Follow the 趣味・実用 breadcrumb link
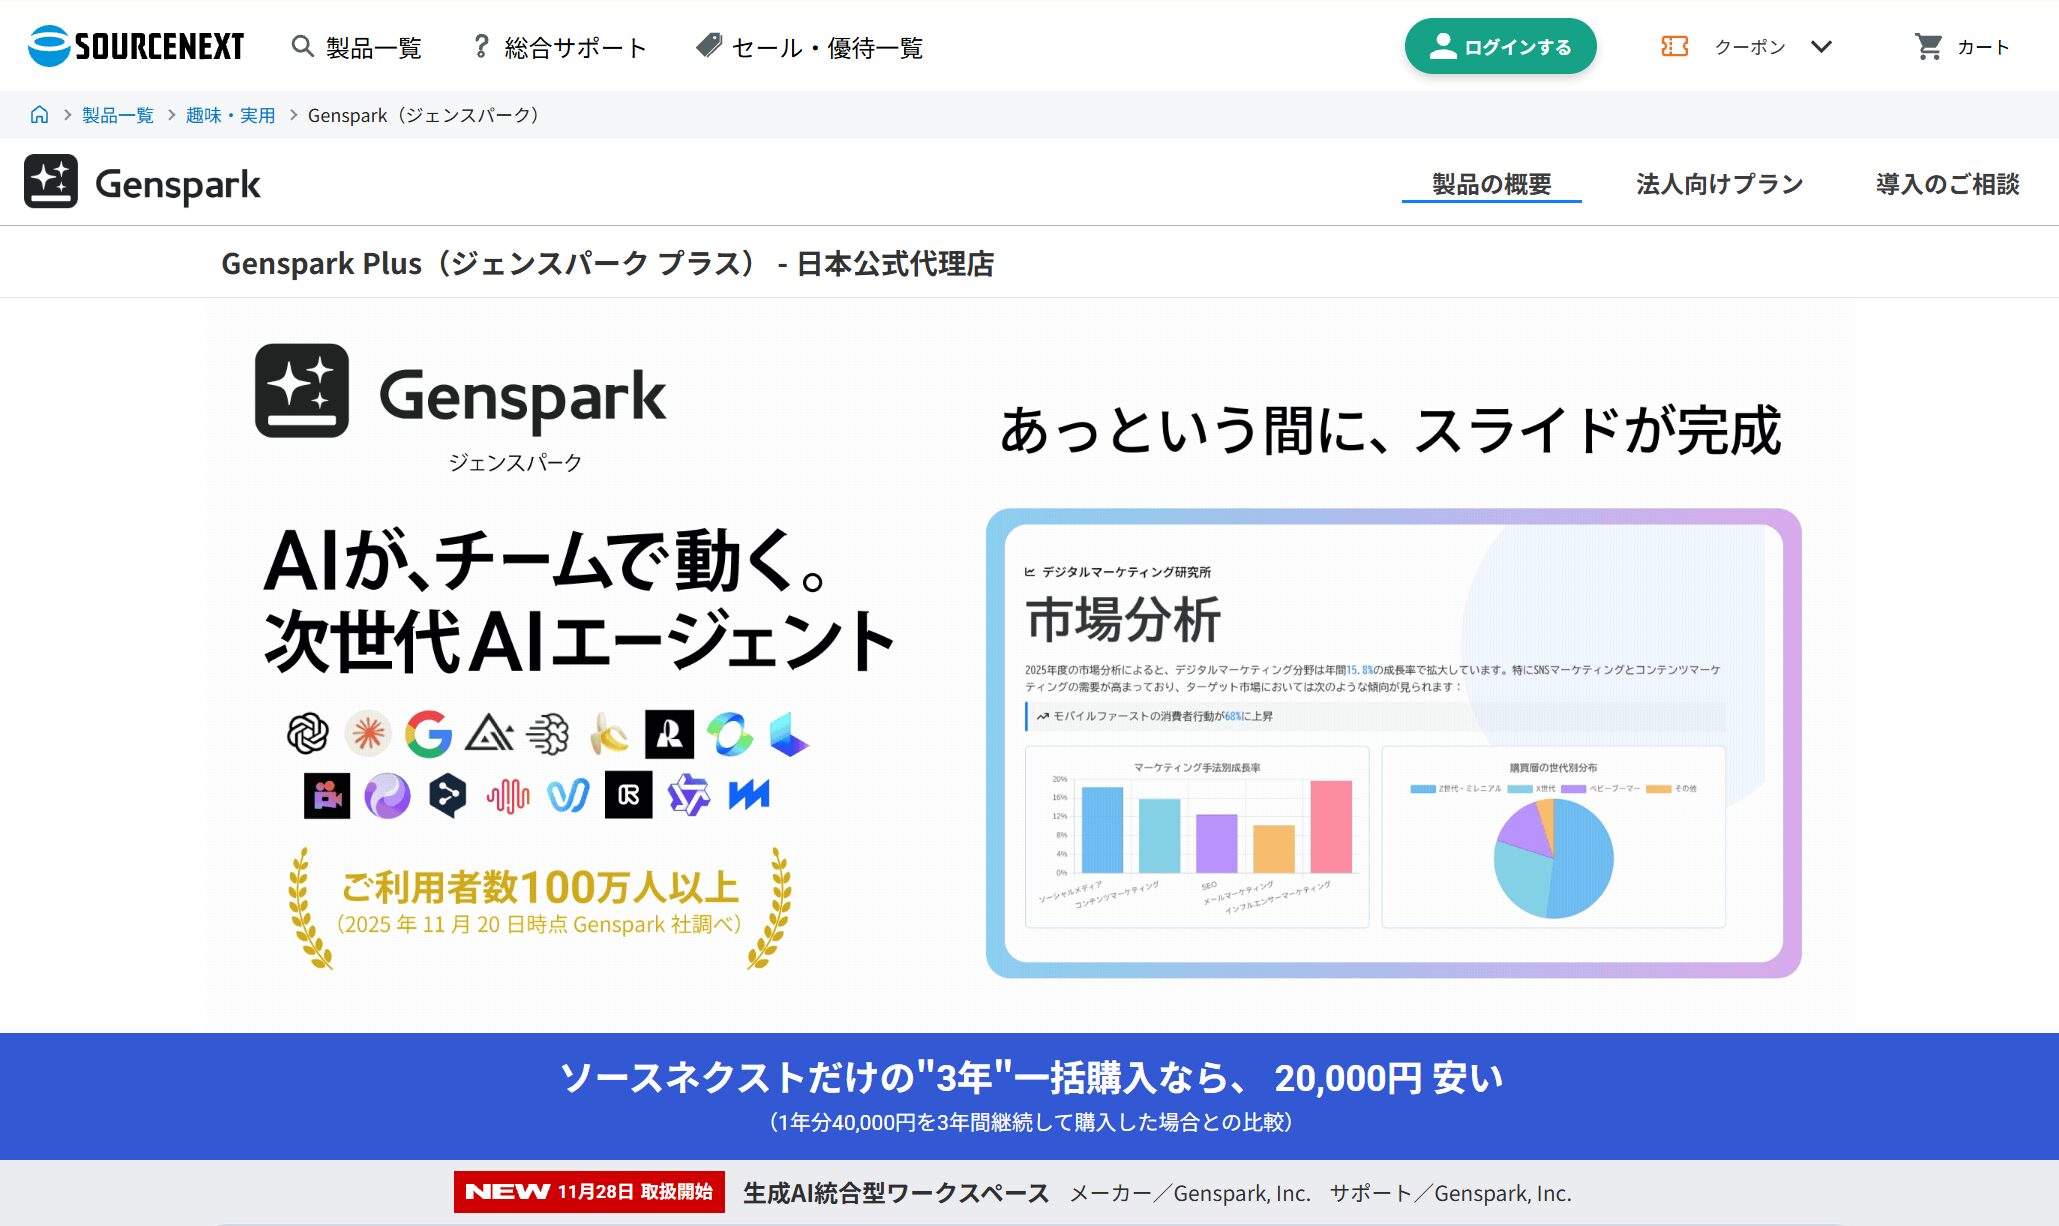The width and height of the screenshot is (2059, 1226). point(230,115)
